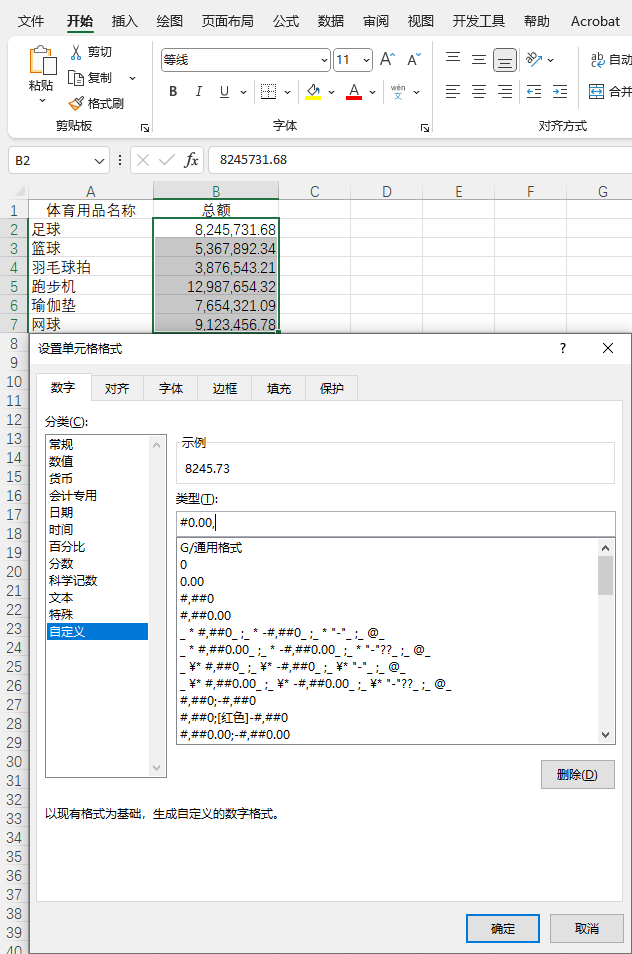The width and height of the screenshot is (632, 954).
Task: Apply the borders icon
Action: click(x=268, y=91)
